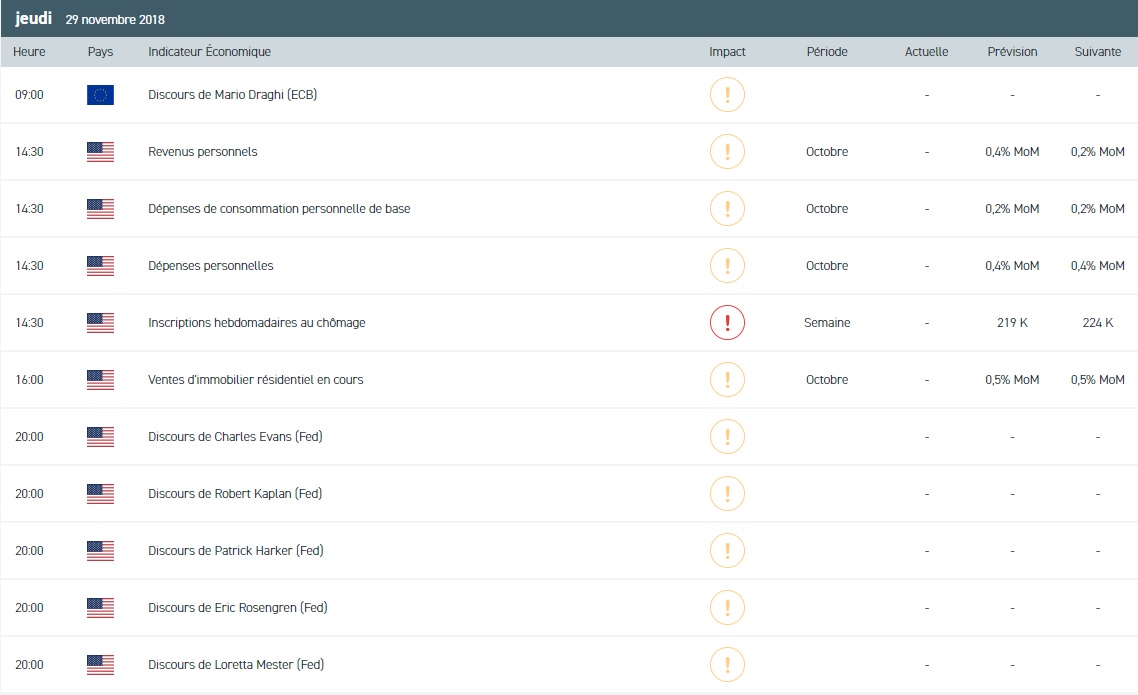
Task: Click the jeudi 29 novembre 2018 date header
Action: [90, 19]
